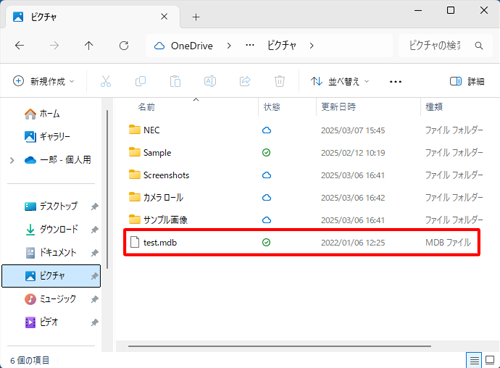The height and width of the screenshot is (368, 500).
Task: Open the toolbar see-more ellipsis menu
Action: click(395, 82)
